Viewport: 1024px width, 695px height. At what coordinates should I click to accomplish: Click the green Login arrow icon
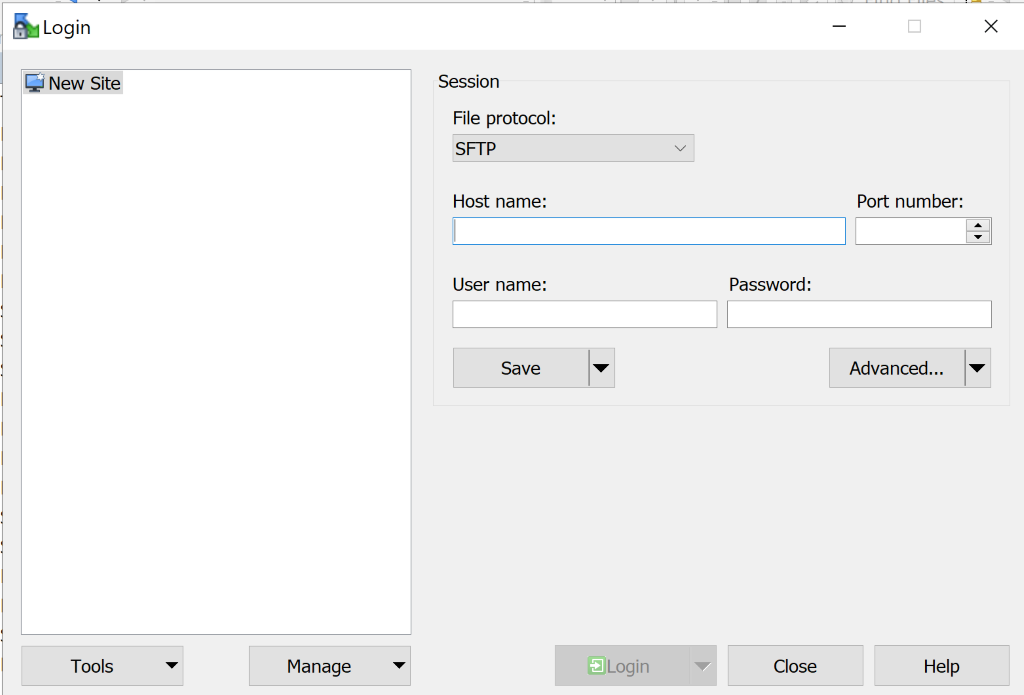(x=596, y=666)
